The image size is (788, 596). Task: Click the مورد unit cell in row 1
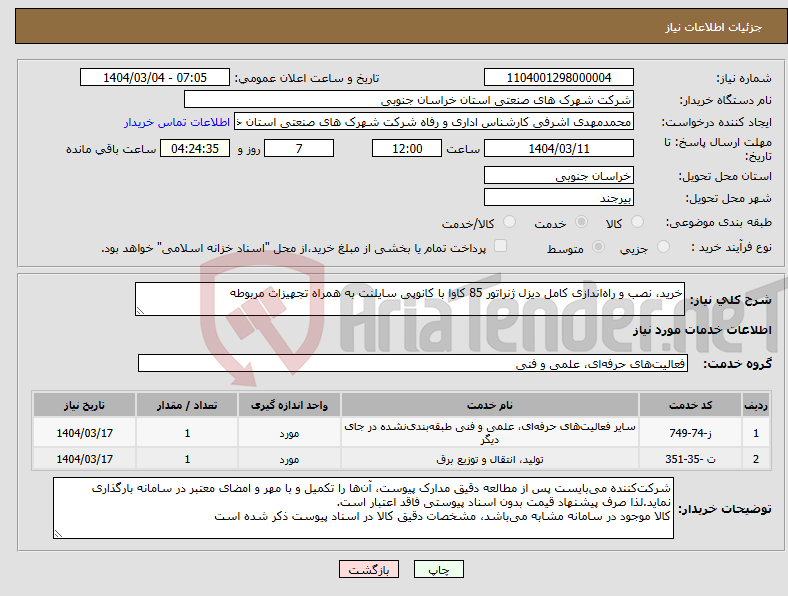point(289,433)
